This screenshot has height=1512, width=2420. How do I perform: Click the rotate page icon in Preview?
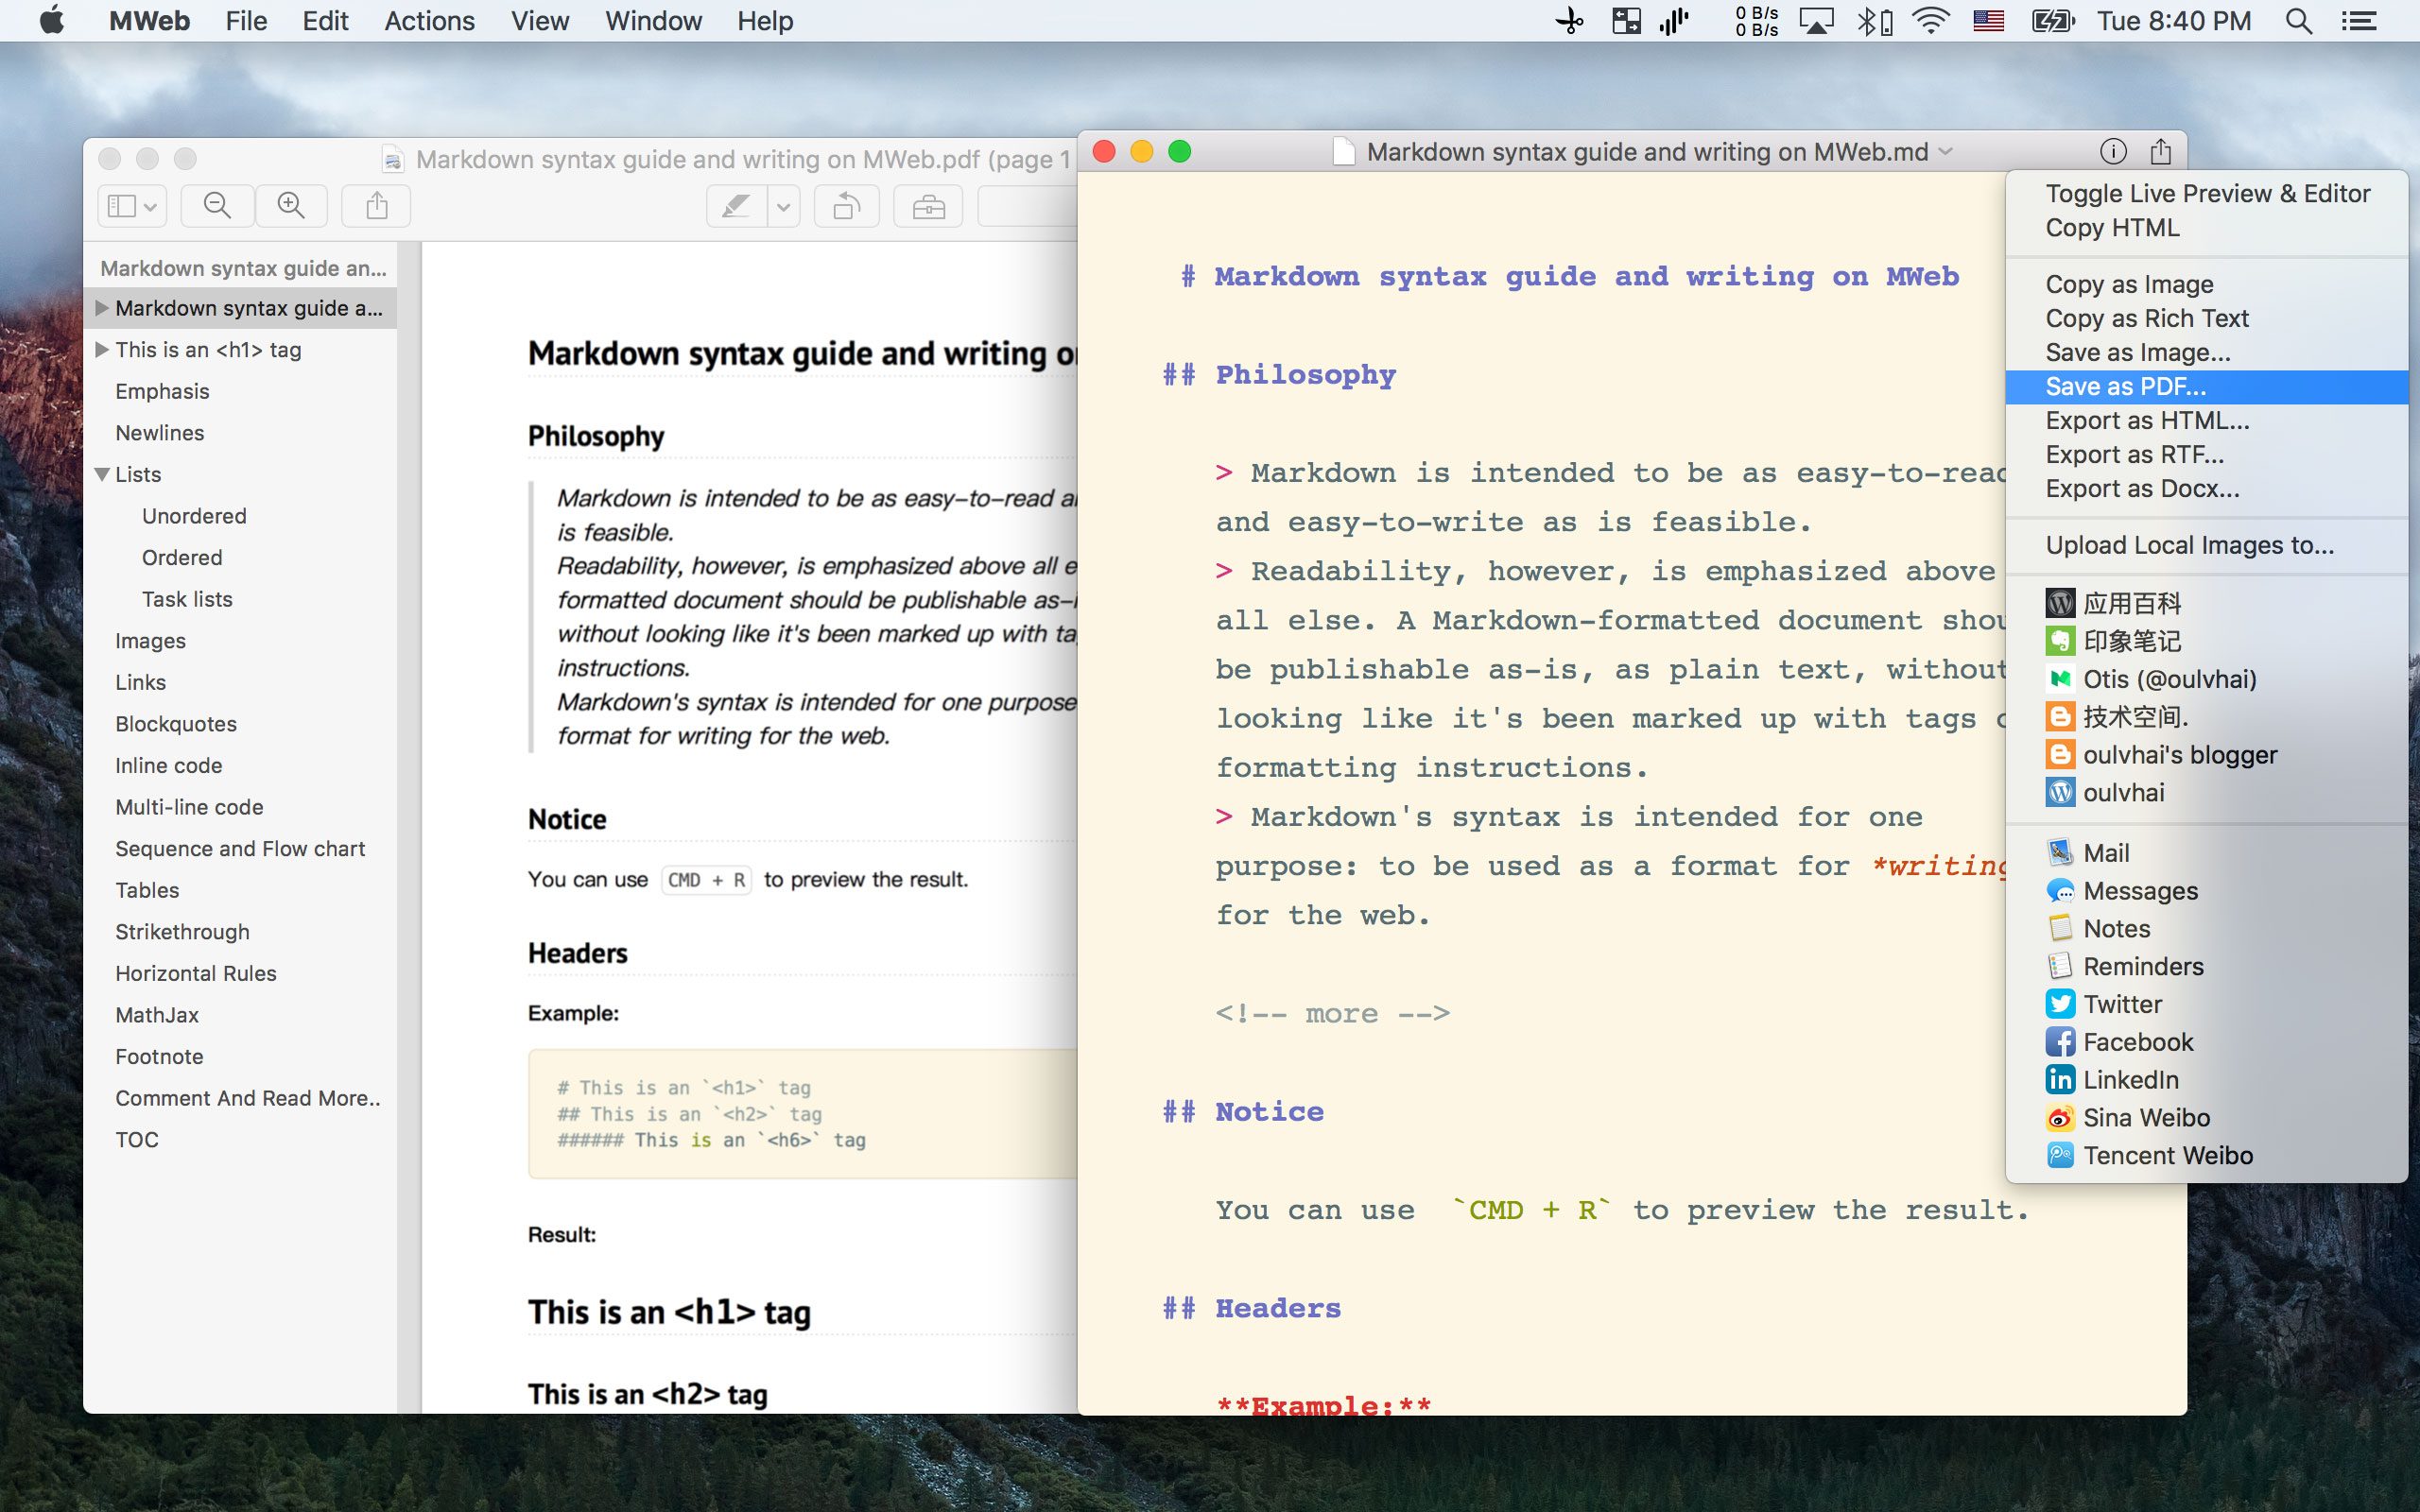846,207
